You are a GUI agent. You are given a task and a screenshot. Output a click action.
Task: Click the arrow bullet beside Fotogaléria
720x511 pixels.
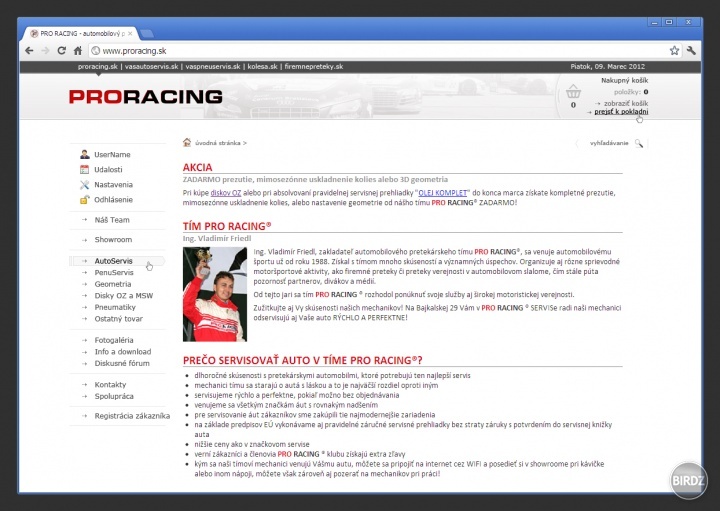coord(84,340)
